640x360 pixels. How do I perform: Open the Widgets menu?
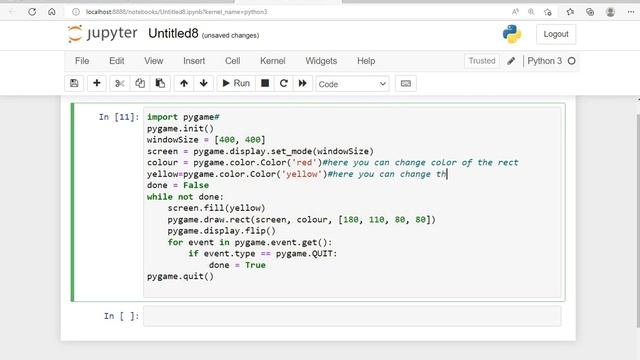click(x=321, y=61)
